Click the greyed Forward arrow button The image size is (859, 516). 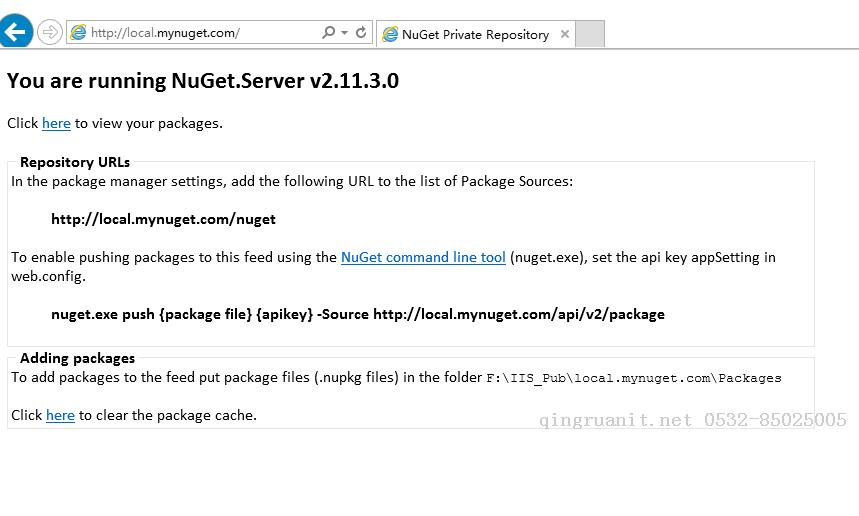pyautogui.click(x=49, y=32)
